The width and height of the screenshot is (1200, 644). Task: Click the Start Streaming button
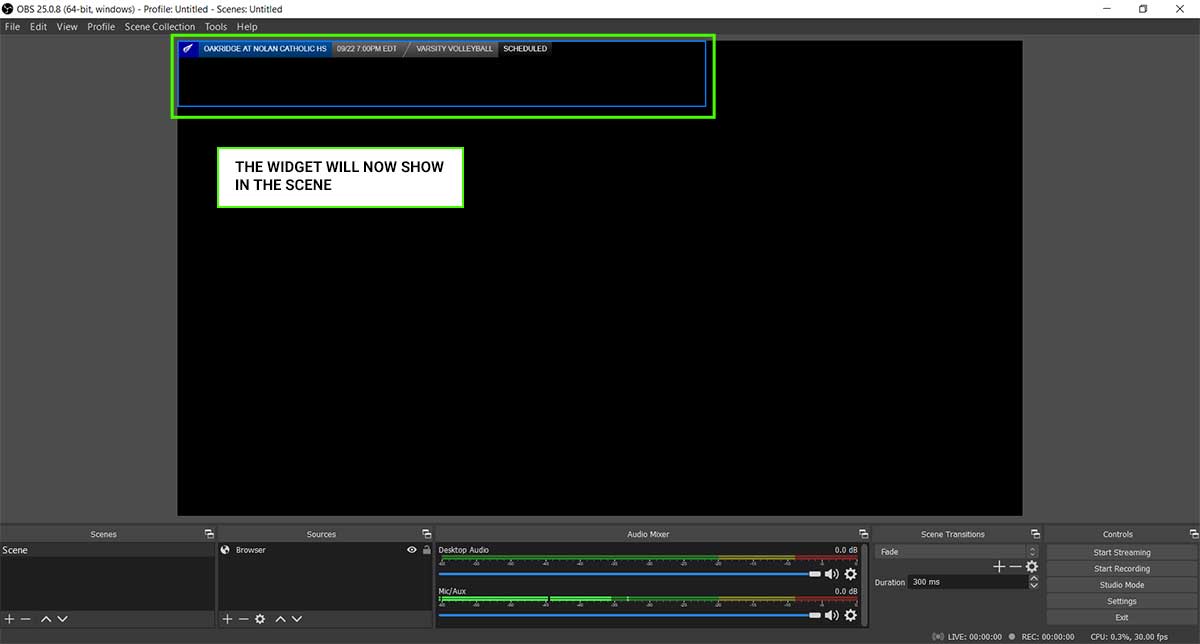click(x=1122, y=553)
